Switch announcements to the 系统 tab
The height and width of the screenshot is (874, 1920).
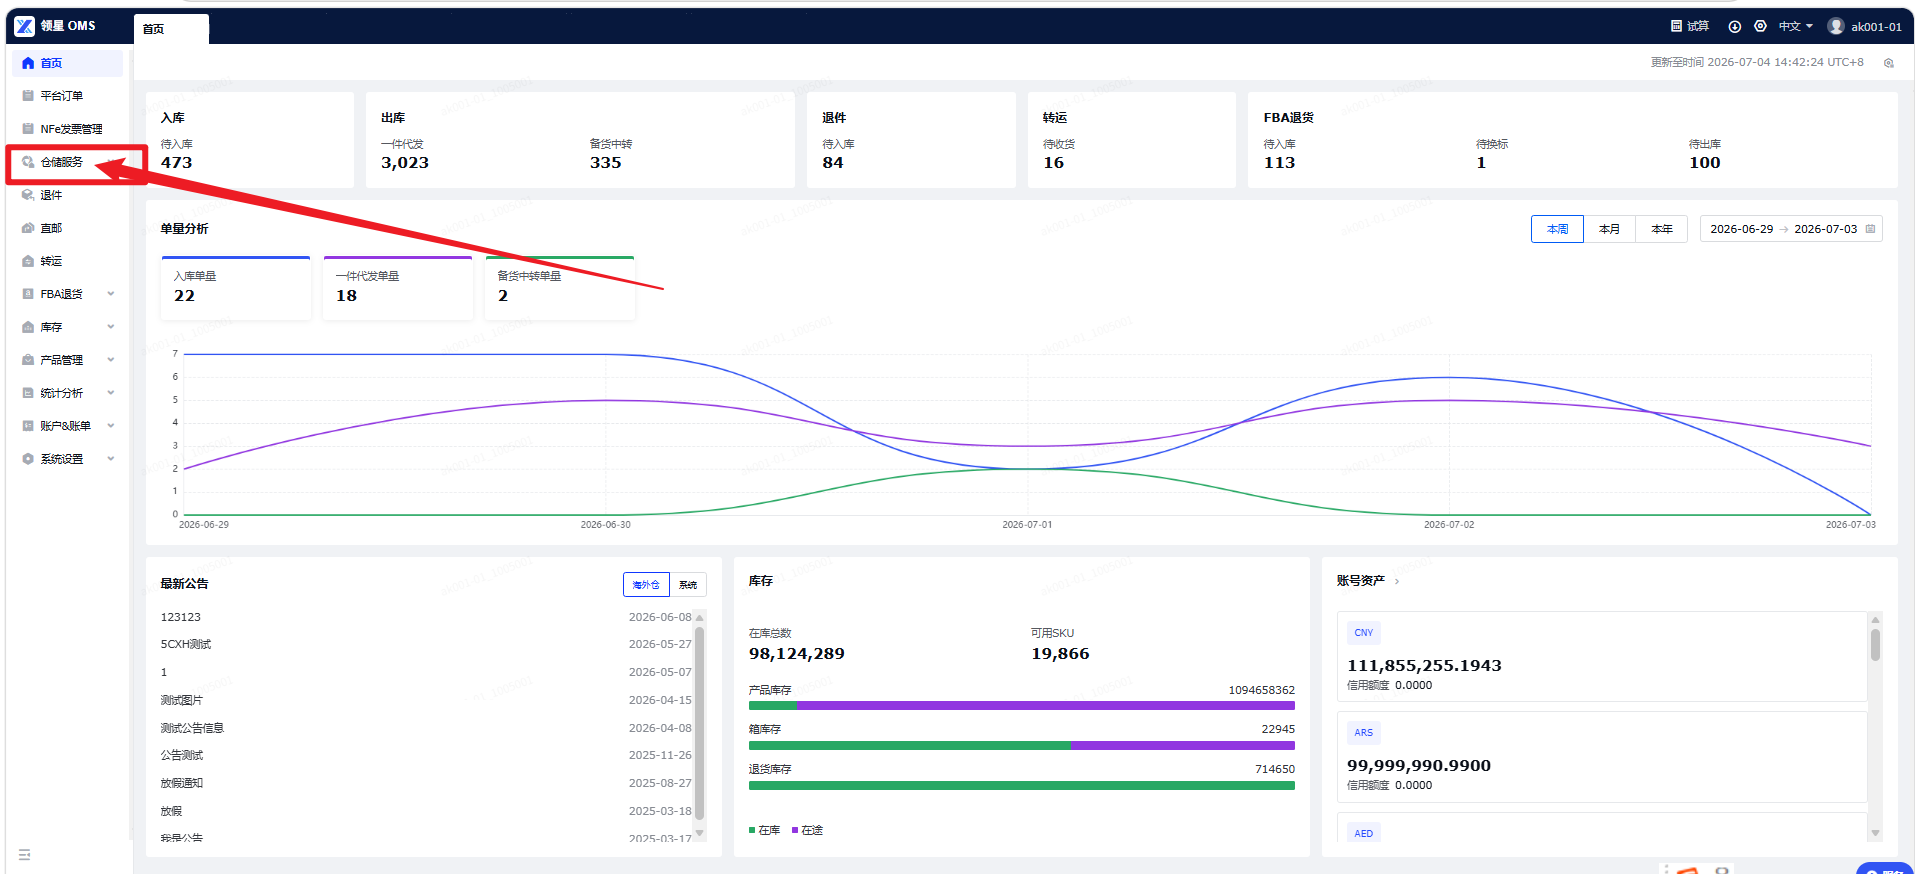point(688,585)
